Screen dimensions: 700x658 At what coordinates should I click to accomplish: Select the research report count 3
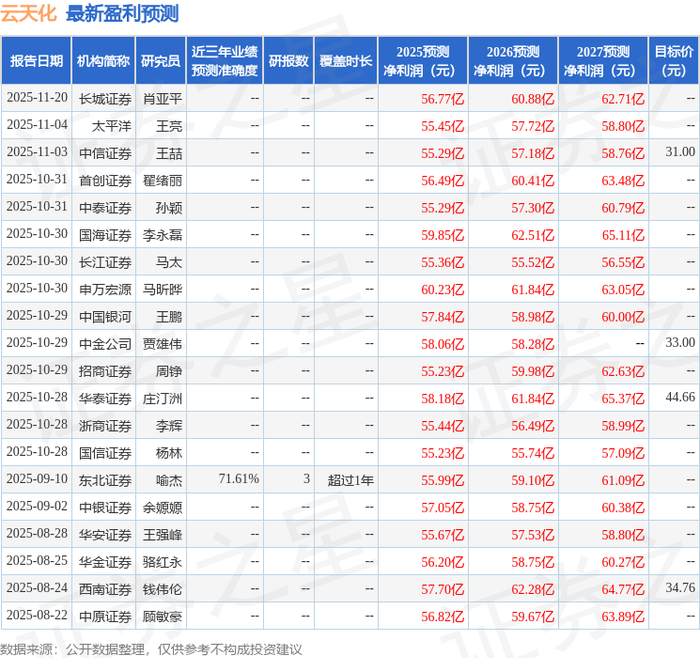[x=307, y=479]
